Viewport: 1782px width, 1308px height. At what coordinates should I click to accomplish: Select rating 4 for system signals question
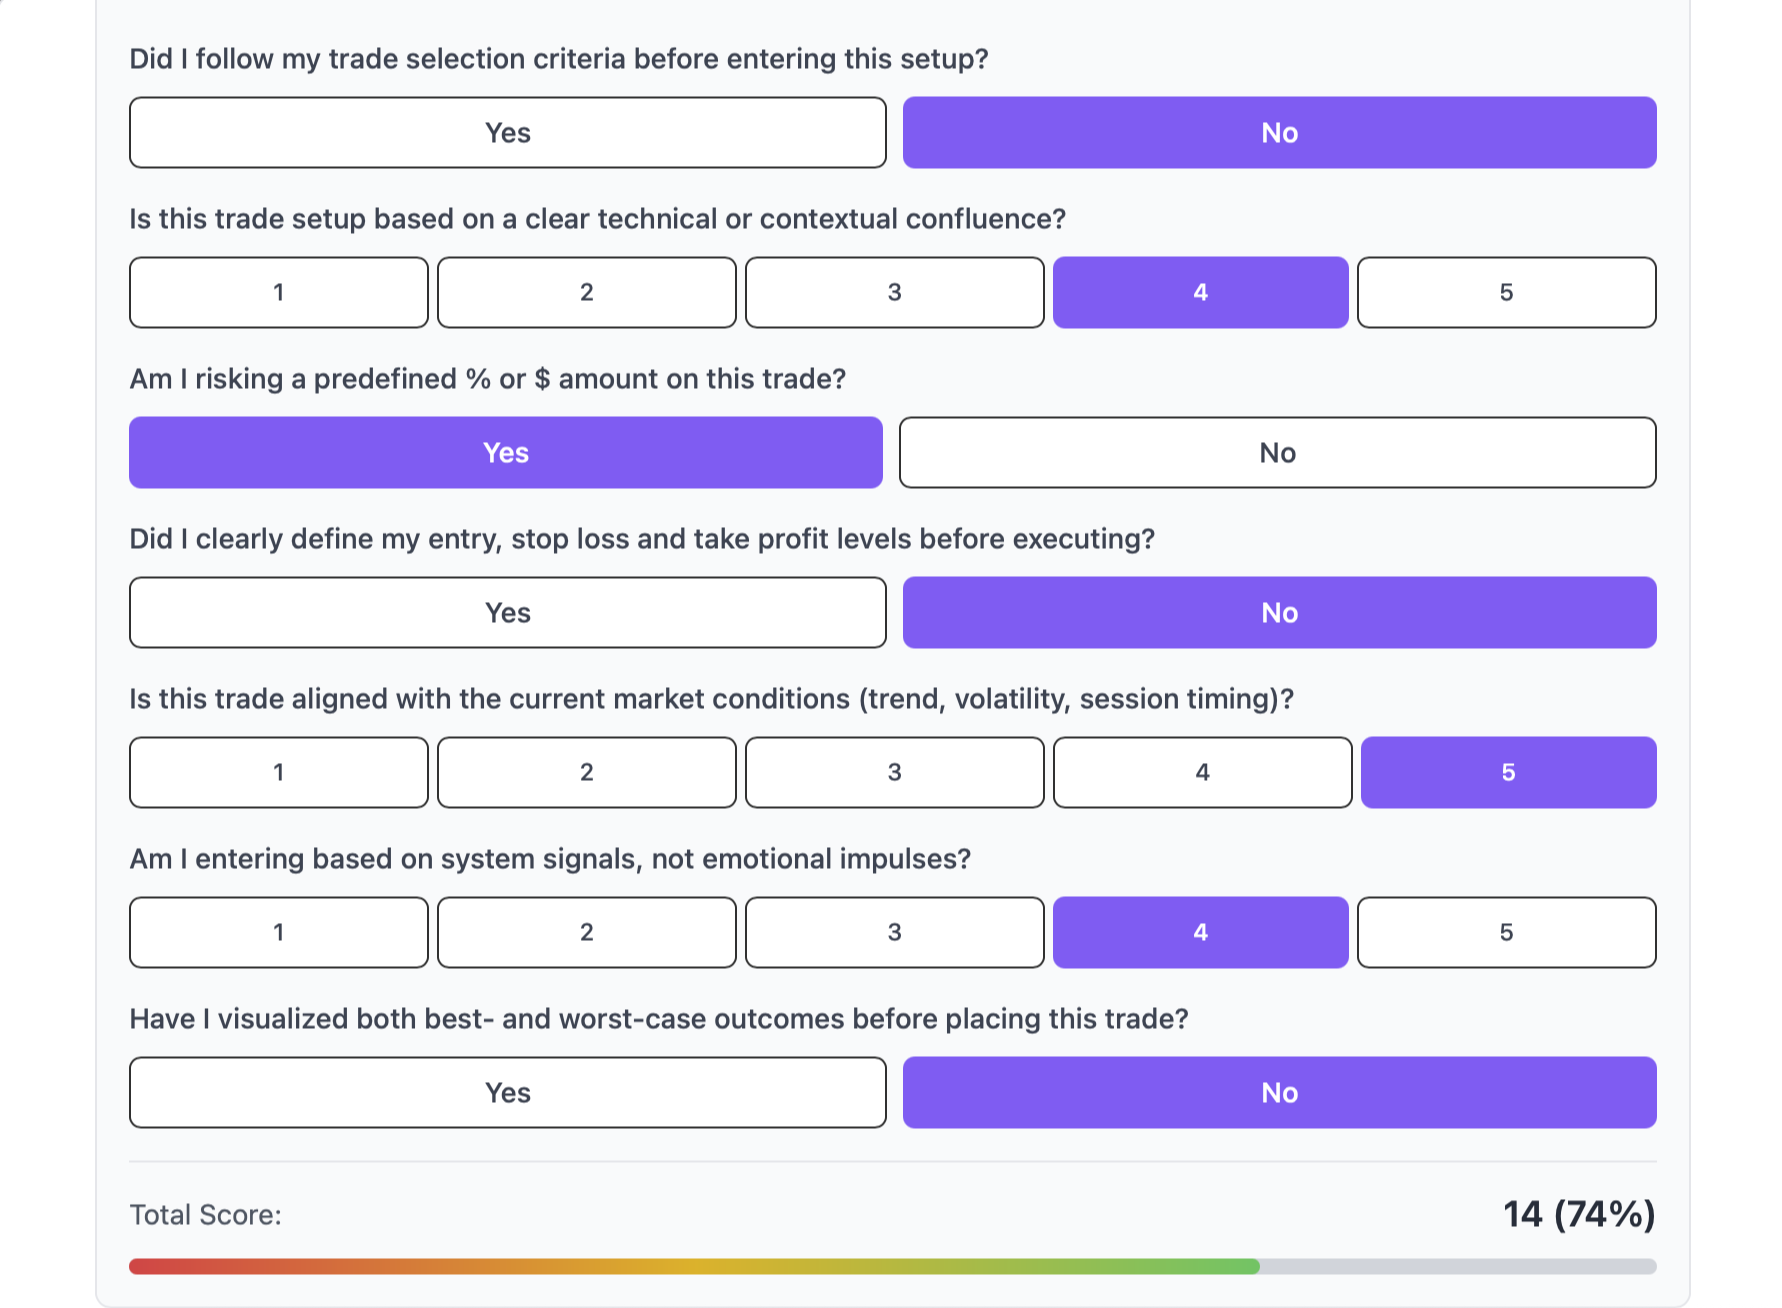(1200, 932)
